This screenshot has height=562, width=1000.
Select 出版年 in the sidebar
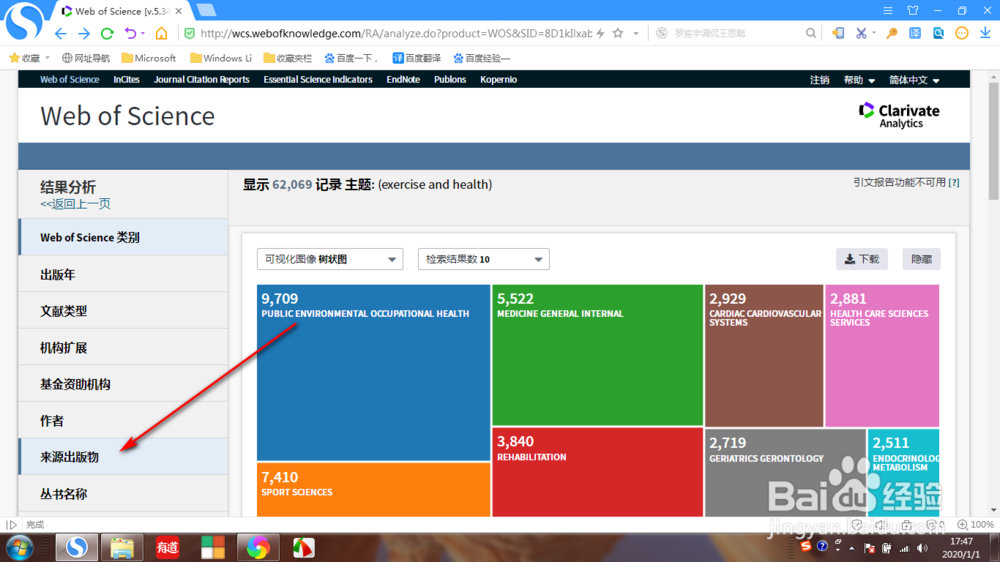[x=123, y=274]
